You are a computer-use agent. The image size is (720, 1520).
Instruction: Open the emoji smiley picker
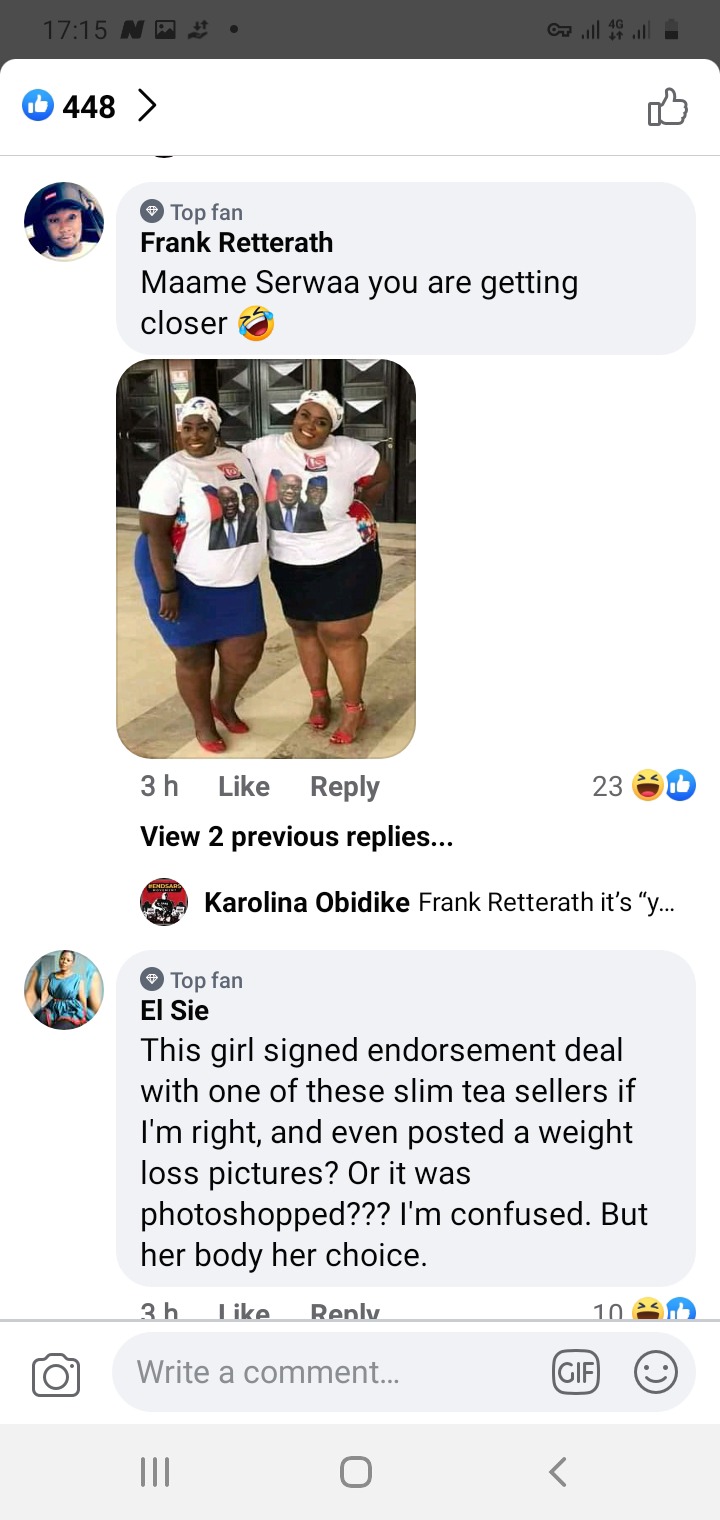coord(656,1372)
